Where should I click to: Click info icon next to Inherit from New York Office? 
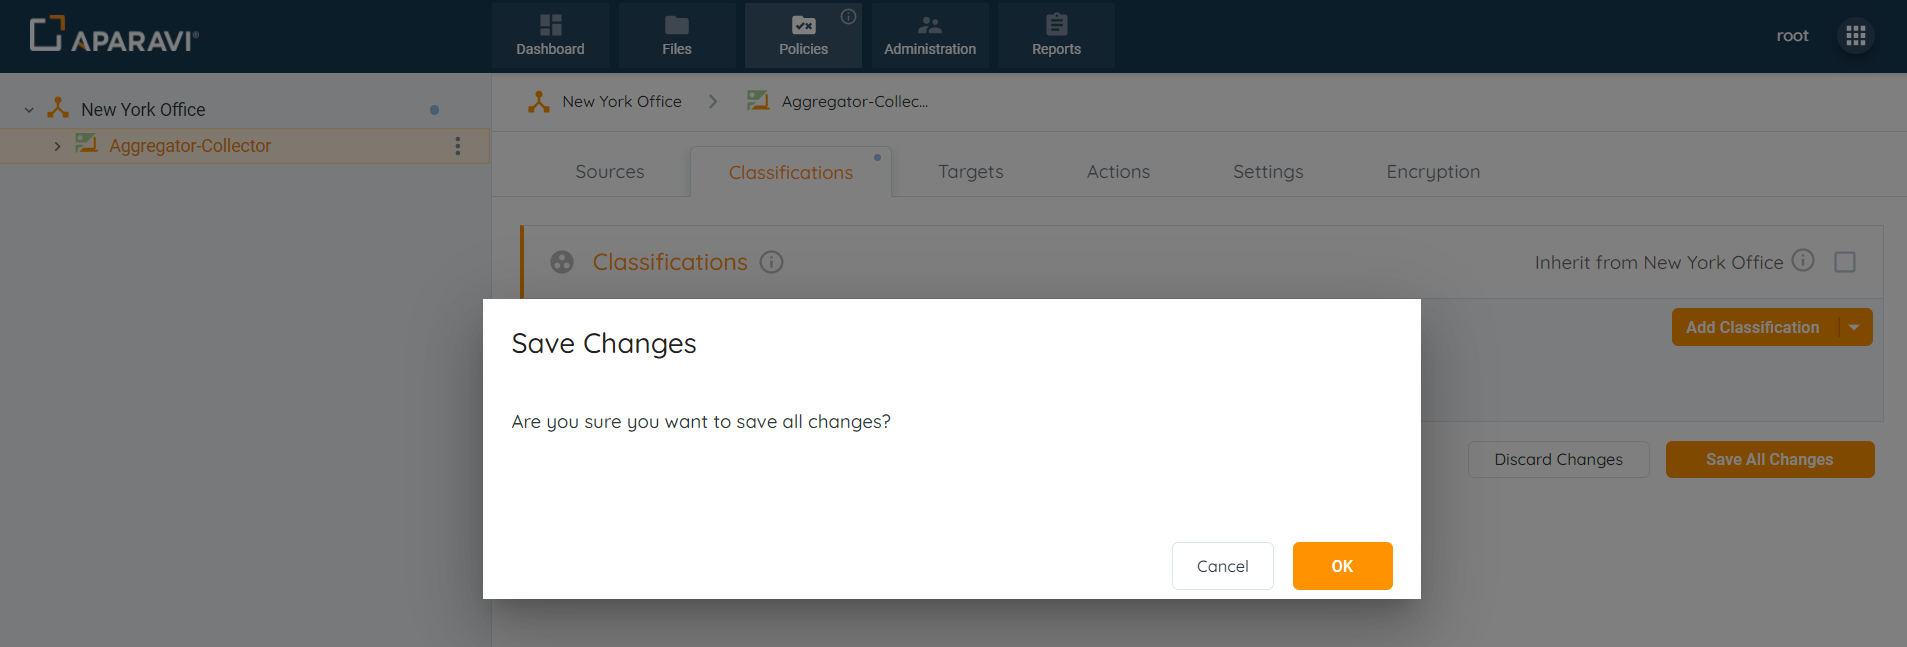[x=1802, y=261]
